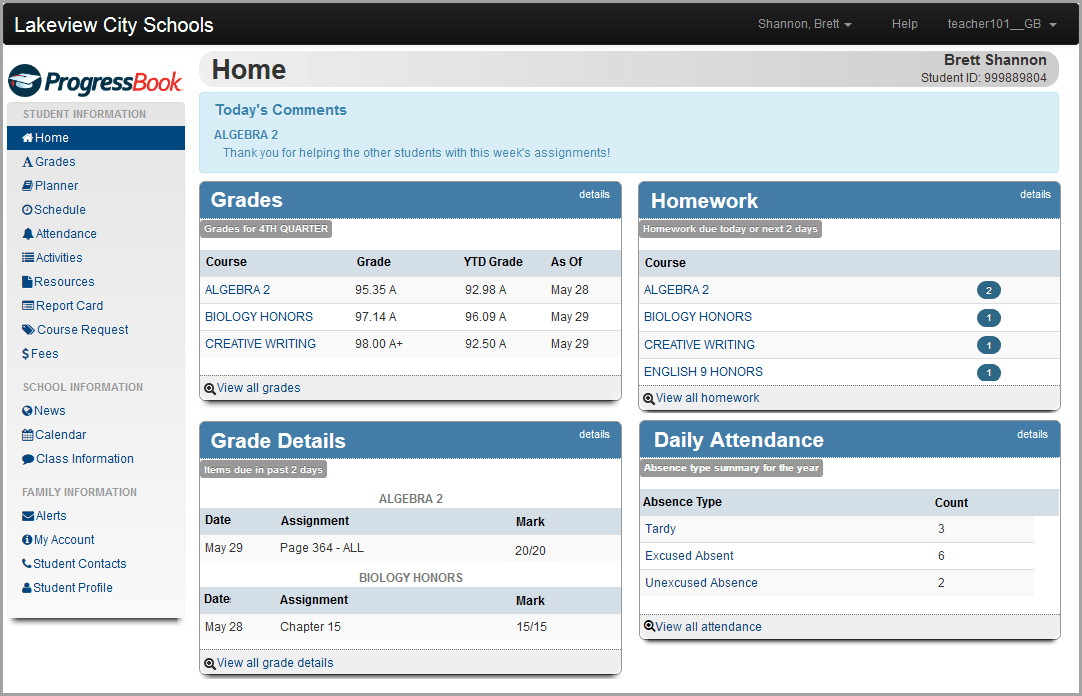
Task: Open CREATIVE WRITING course in Grades table
Action: pos(260,344)
